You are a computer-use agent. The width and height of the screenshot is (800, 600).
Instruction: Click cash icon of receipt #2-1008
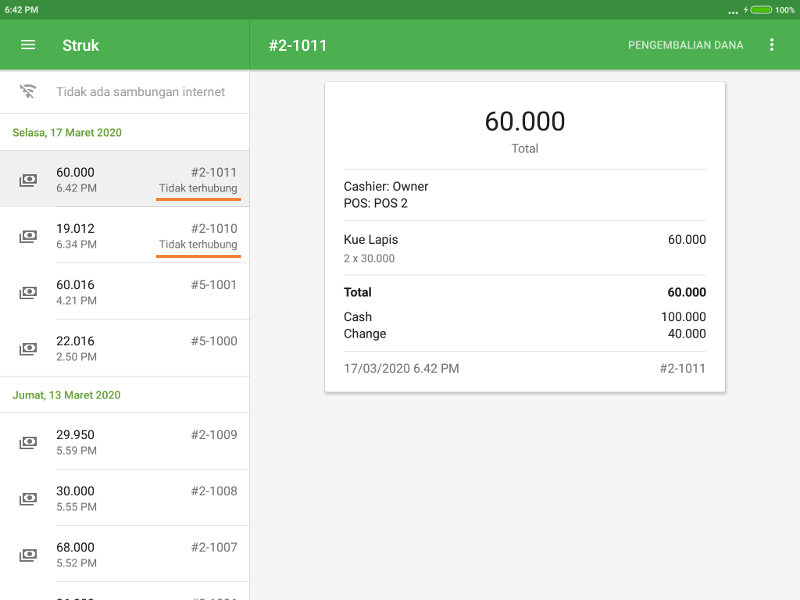pyautogui.click(x=28, y=498)
